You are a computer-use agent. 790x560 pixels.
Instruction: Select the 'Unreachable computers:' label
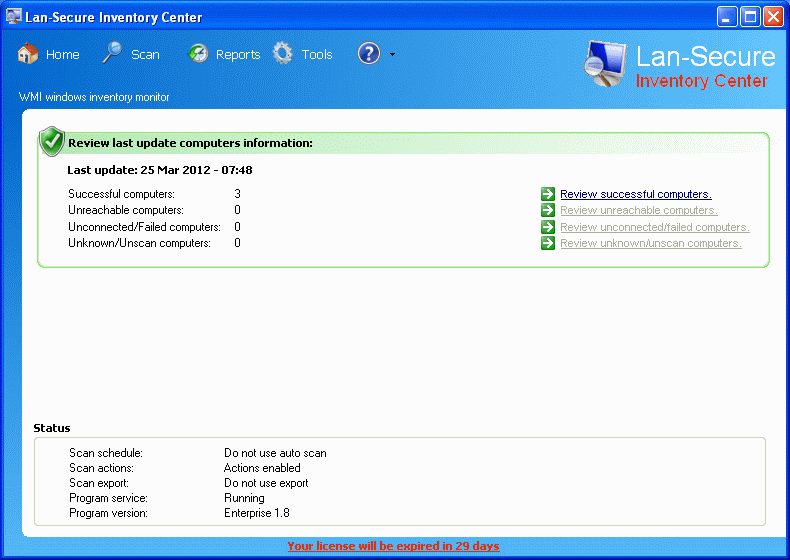pos(126,210)
